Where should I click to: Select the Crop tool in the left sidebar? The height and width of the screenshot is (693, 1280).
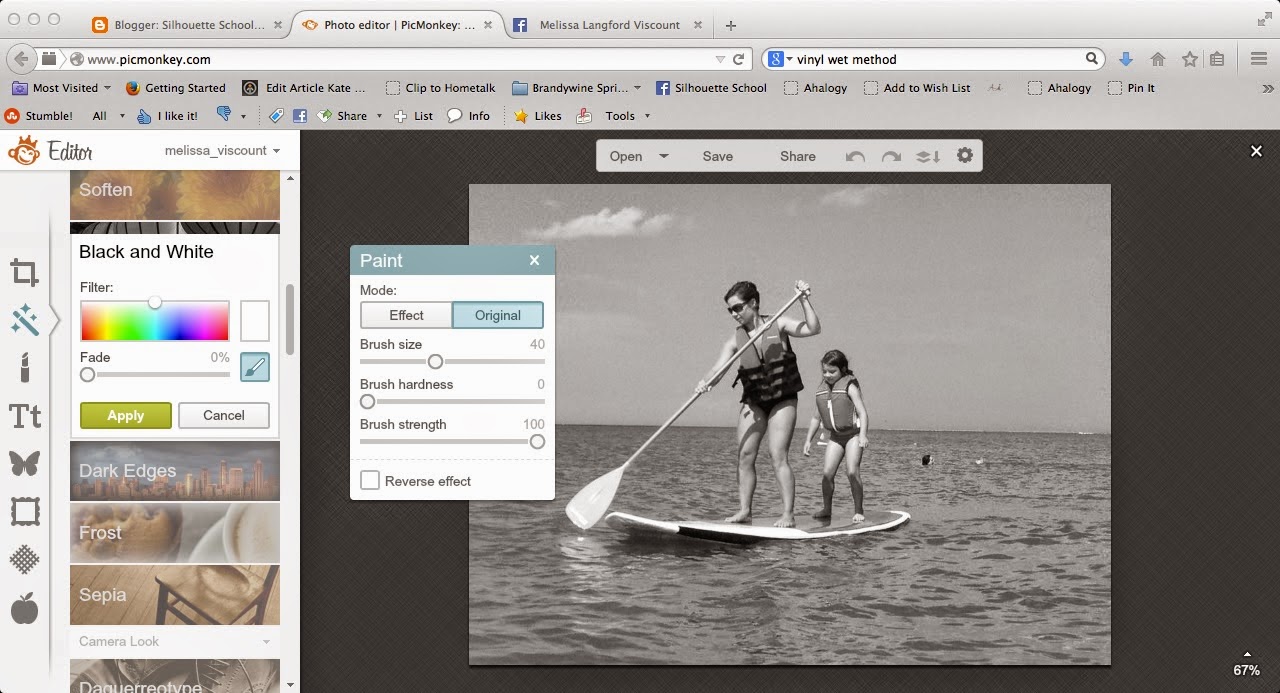(x=25, y=272)
